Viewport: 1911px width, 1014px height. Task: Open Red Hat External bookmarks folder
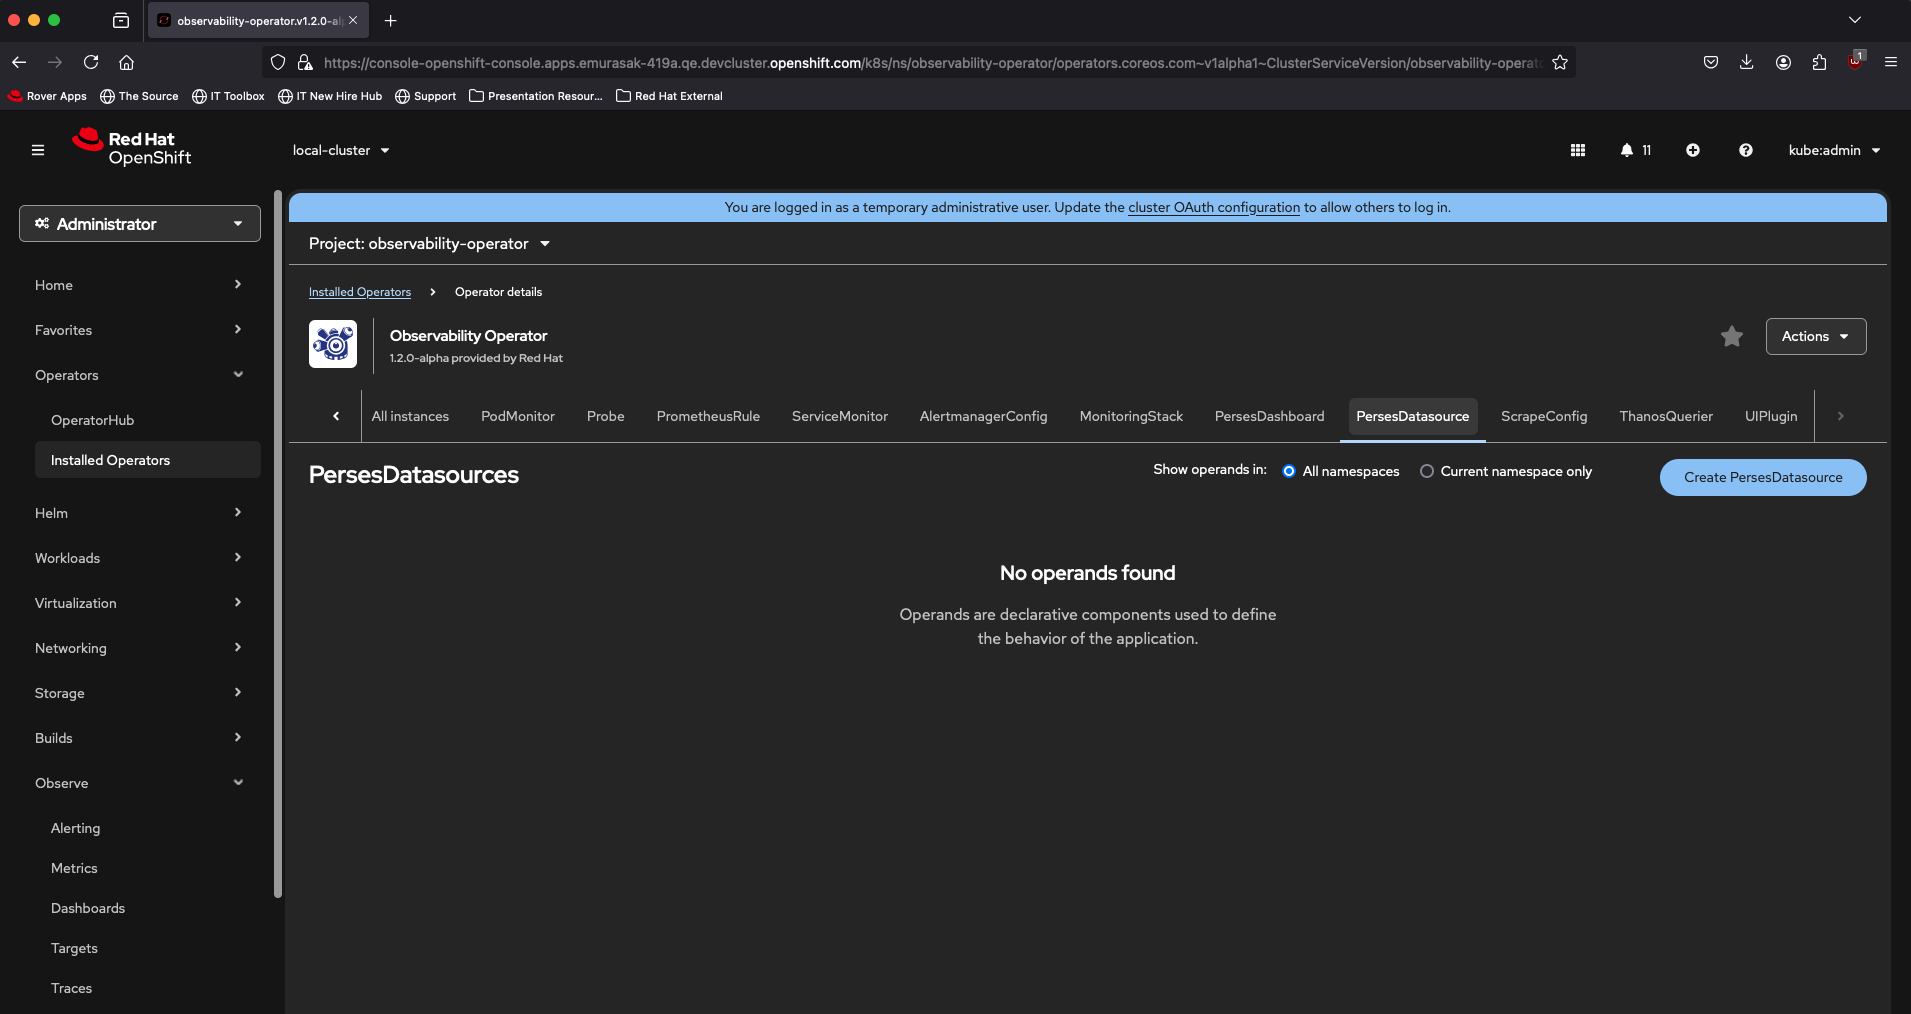[669, 96]
